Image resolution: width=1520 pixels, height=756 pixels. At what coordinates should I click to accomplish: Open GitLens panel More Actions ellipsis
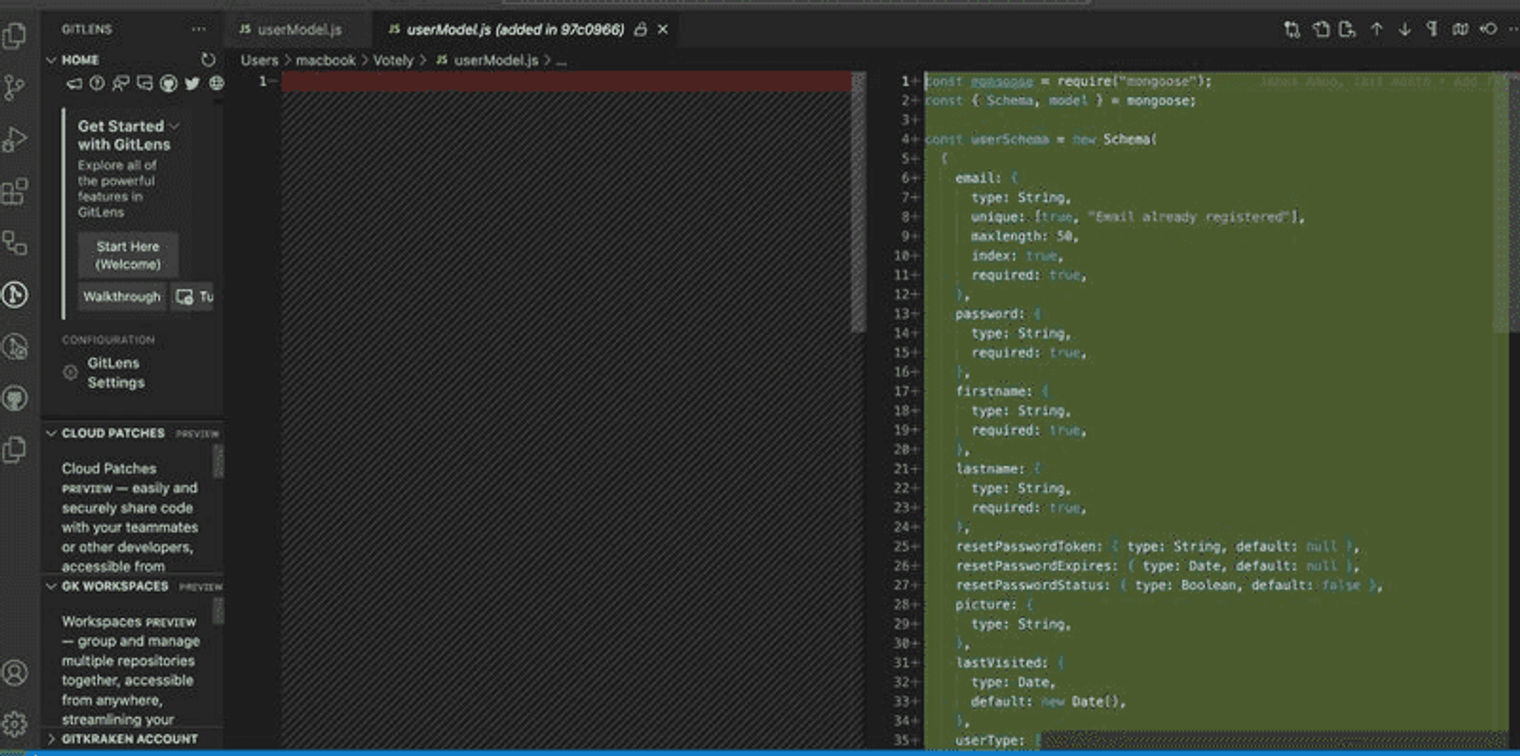pyautogui.click(x=199, y=30)
